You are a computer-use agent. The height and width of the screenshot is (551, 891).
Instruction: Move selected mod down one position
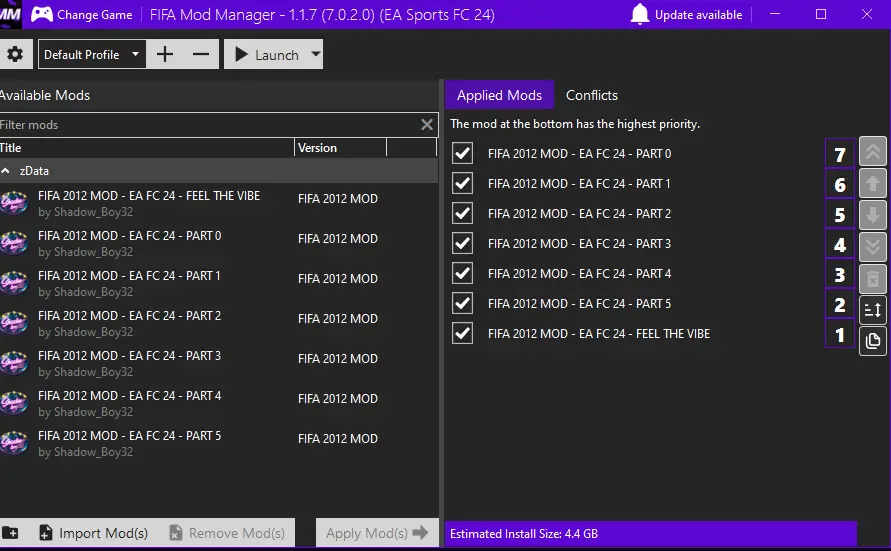tap(873, 215)
